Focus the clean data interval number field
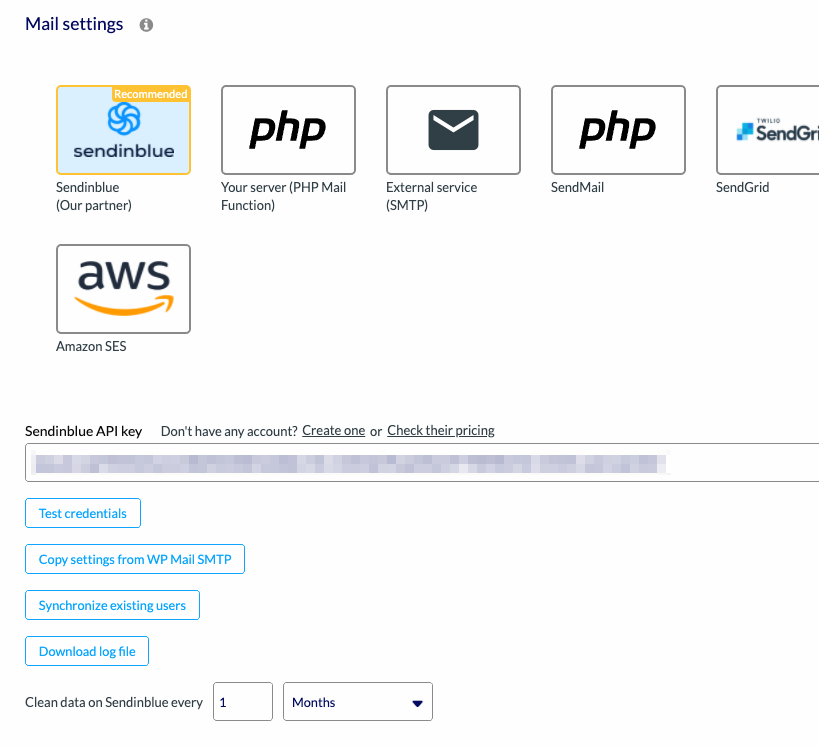819x746 pixels. [243, 702]
